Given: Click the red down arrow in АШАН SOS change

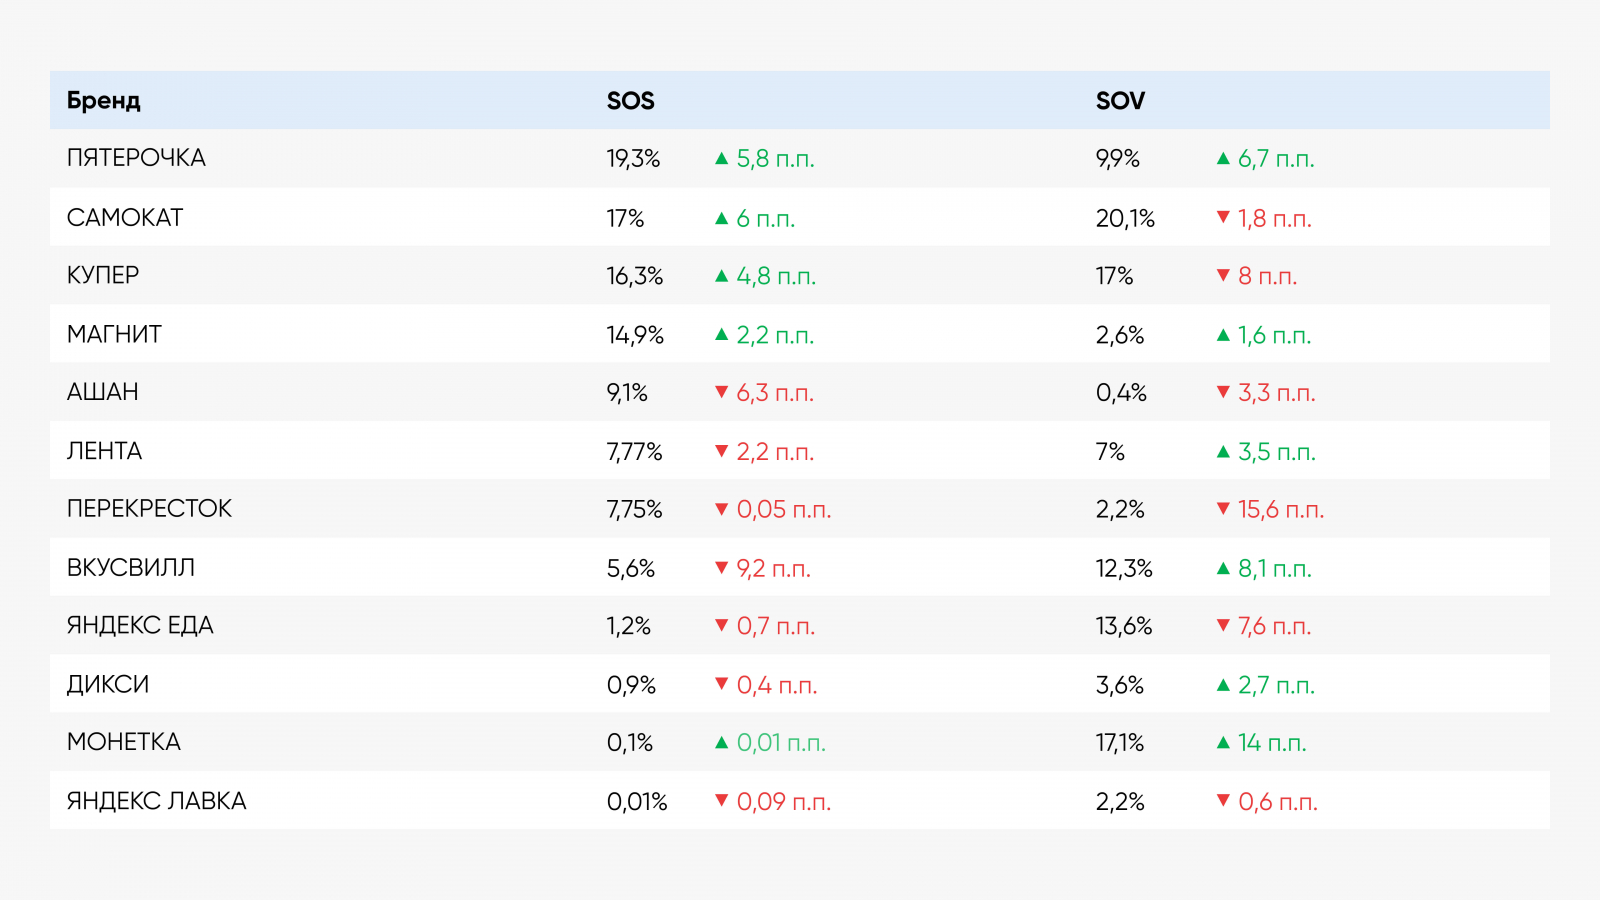Looking at the screenshot, I should pyautogui.click(x=721, y=392).
